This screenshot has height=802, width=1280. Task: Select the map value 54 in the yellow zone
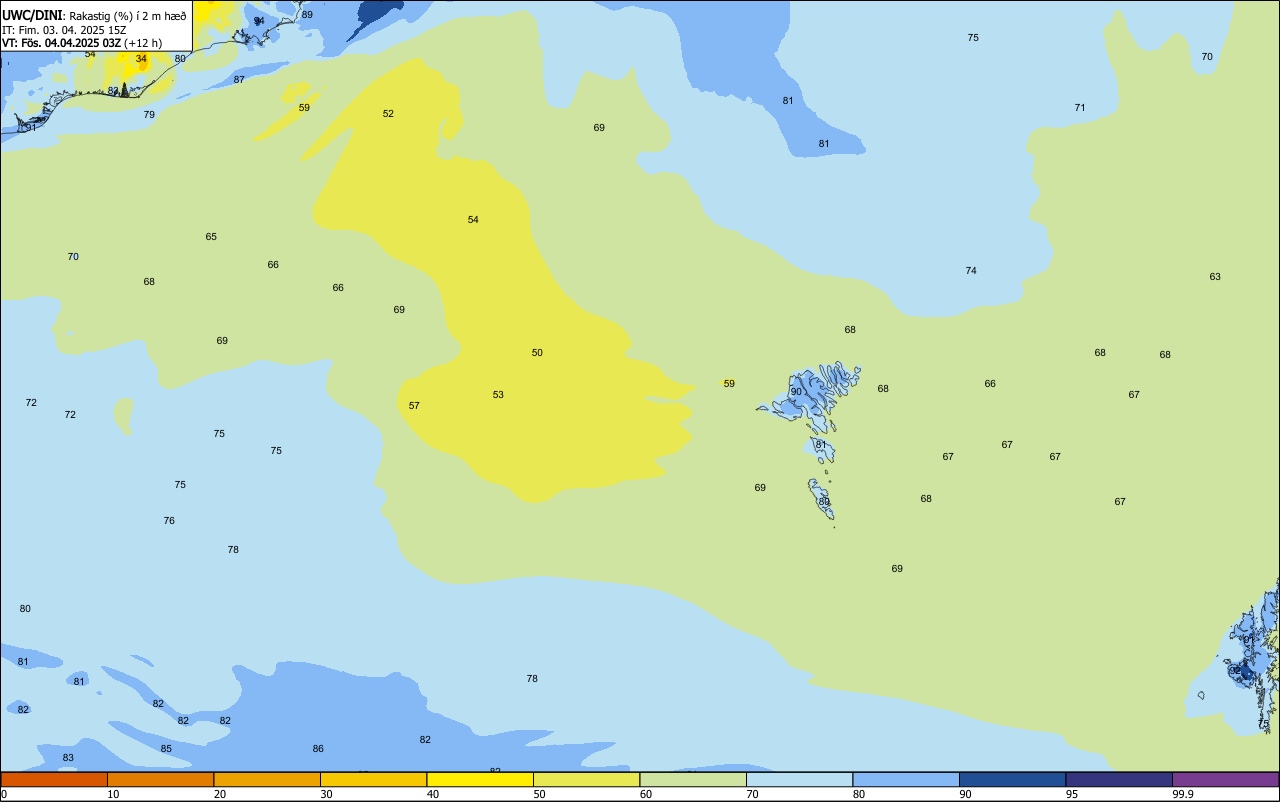pos(473,220)
